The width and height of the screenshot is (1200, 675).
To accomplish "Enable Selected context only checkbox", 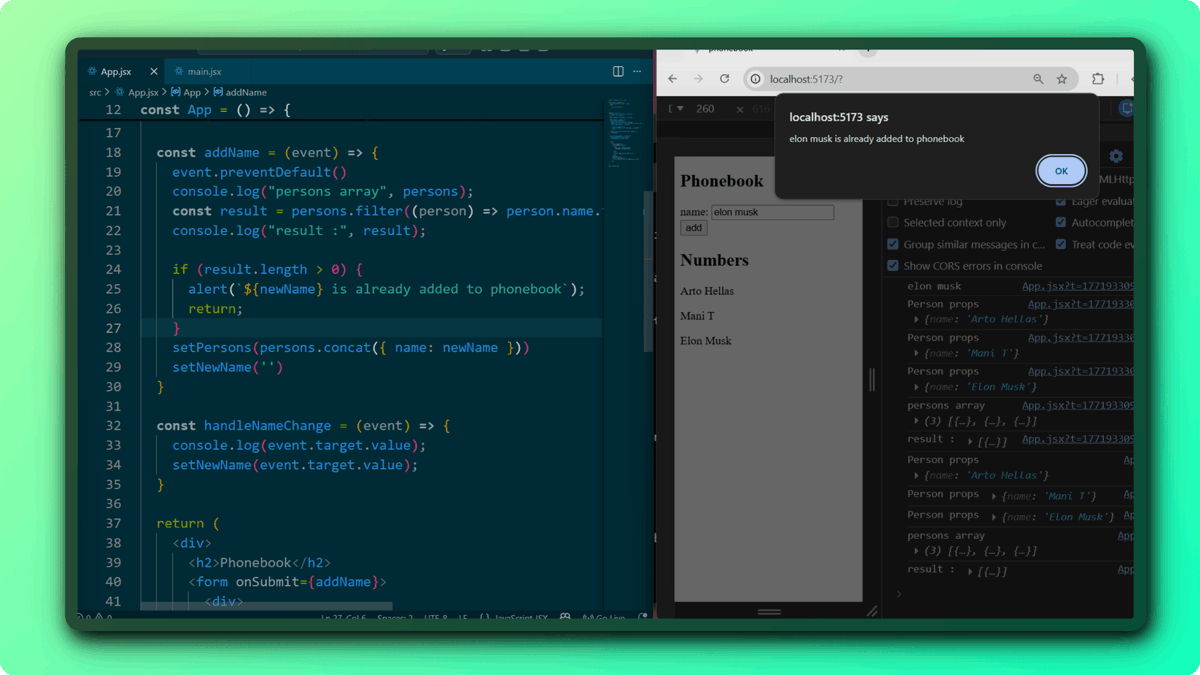I will point(893,223).
